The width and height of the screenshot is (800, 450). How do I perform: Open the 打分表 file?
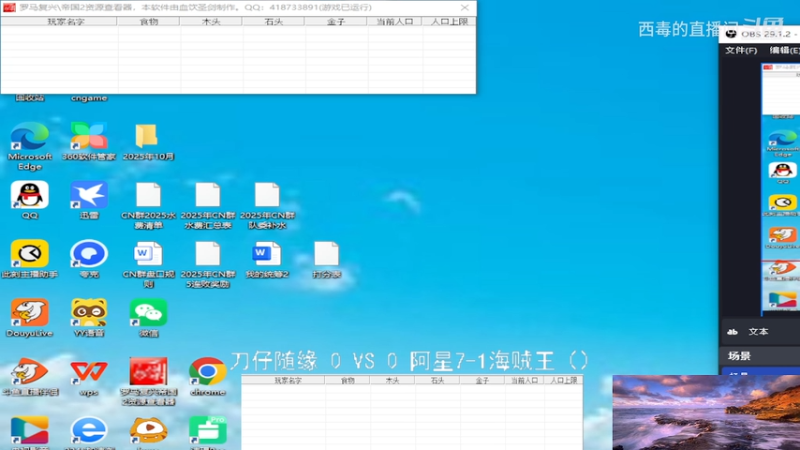(x=327, y=259)
